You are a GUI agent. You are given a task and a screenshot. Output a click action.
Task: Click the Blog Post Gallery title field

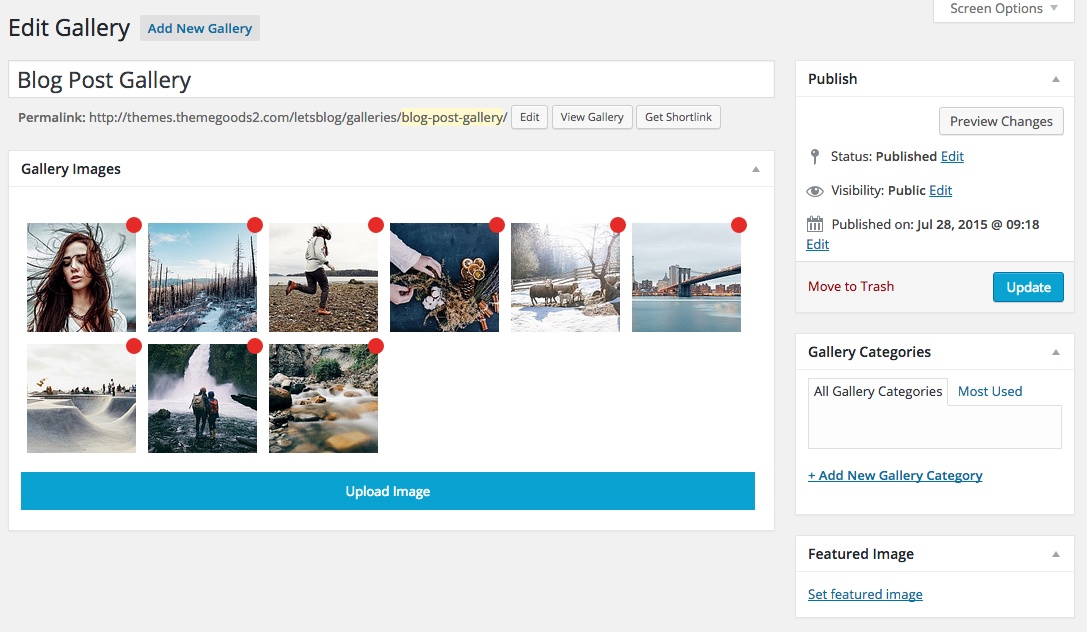391,80
